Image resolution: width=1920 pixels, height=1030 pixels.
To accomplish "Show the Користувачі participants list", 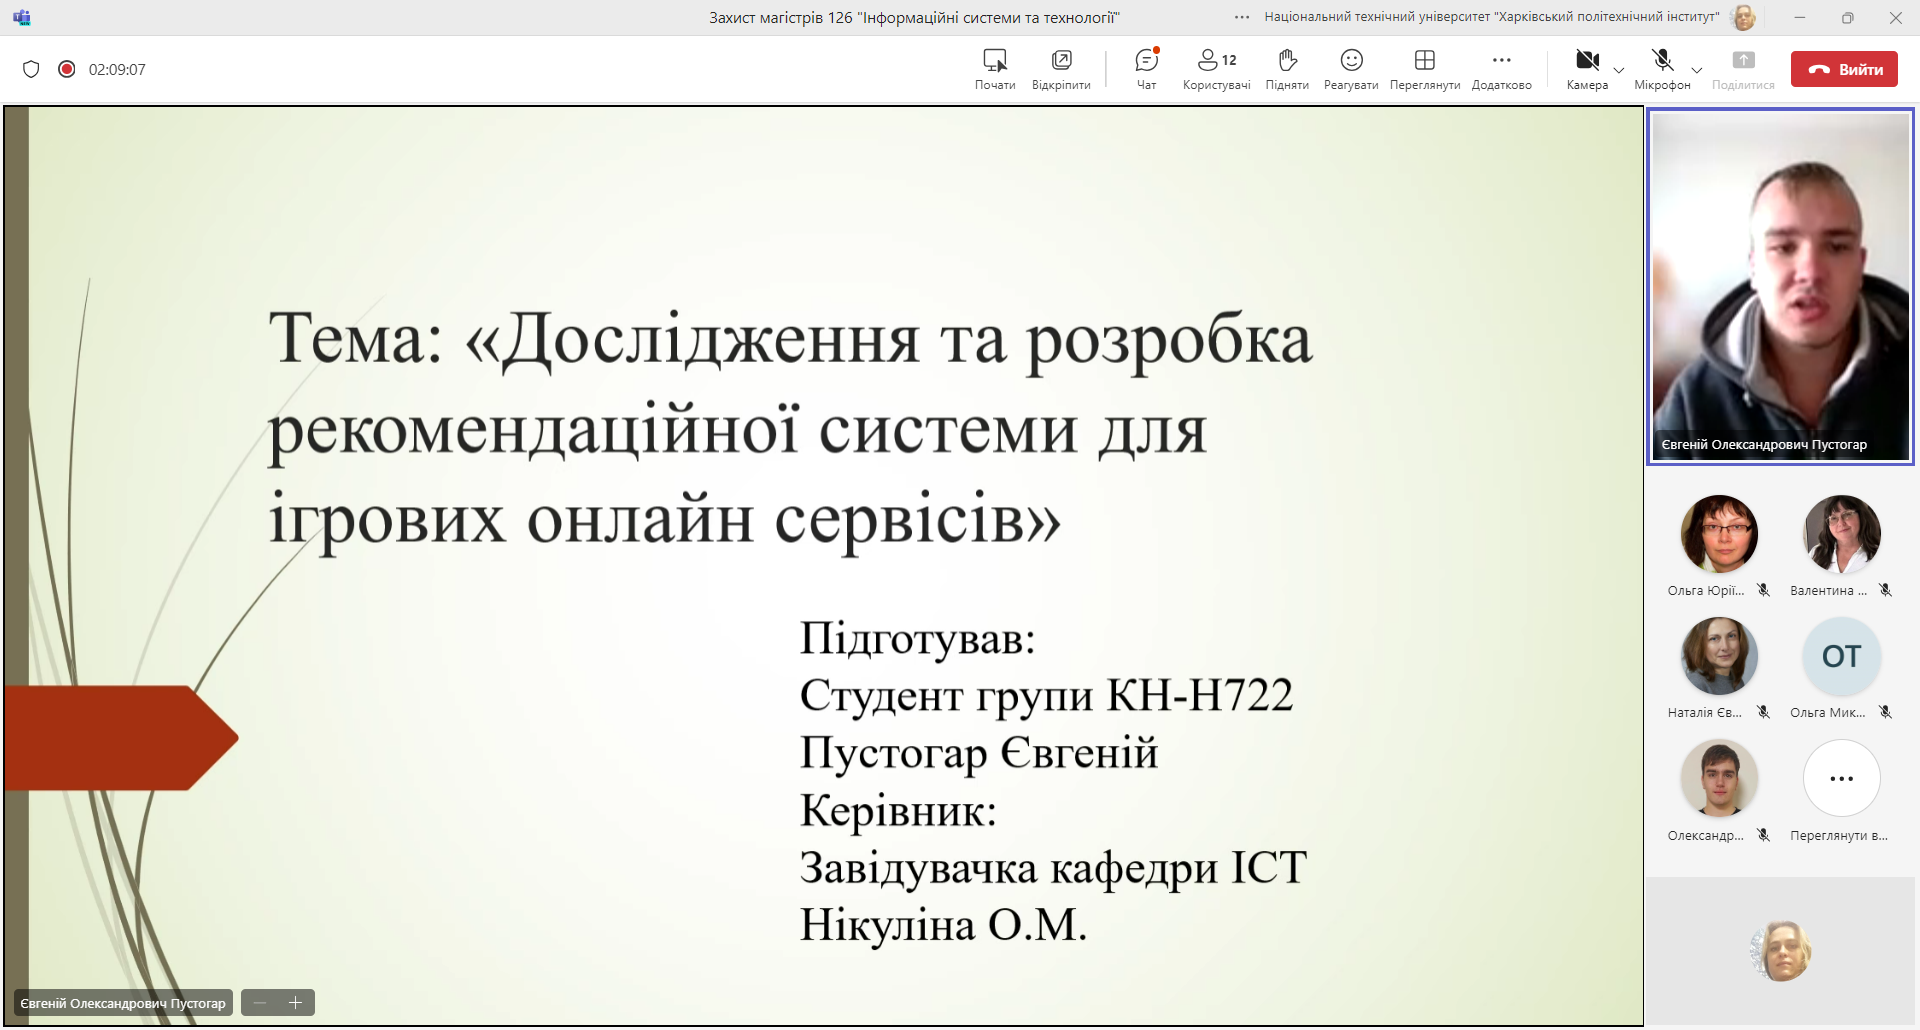I will [1216, 68].
